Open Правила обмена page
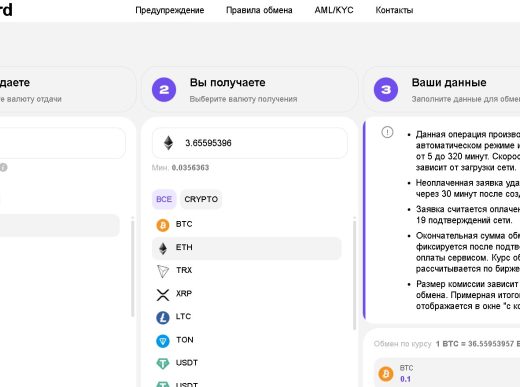The height and width of the screenshot is (387, 520). [x=259, y=10]
